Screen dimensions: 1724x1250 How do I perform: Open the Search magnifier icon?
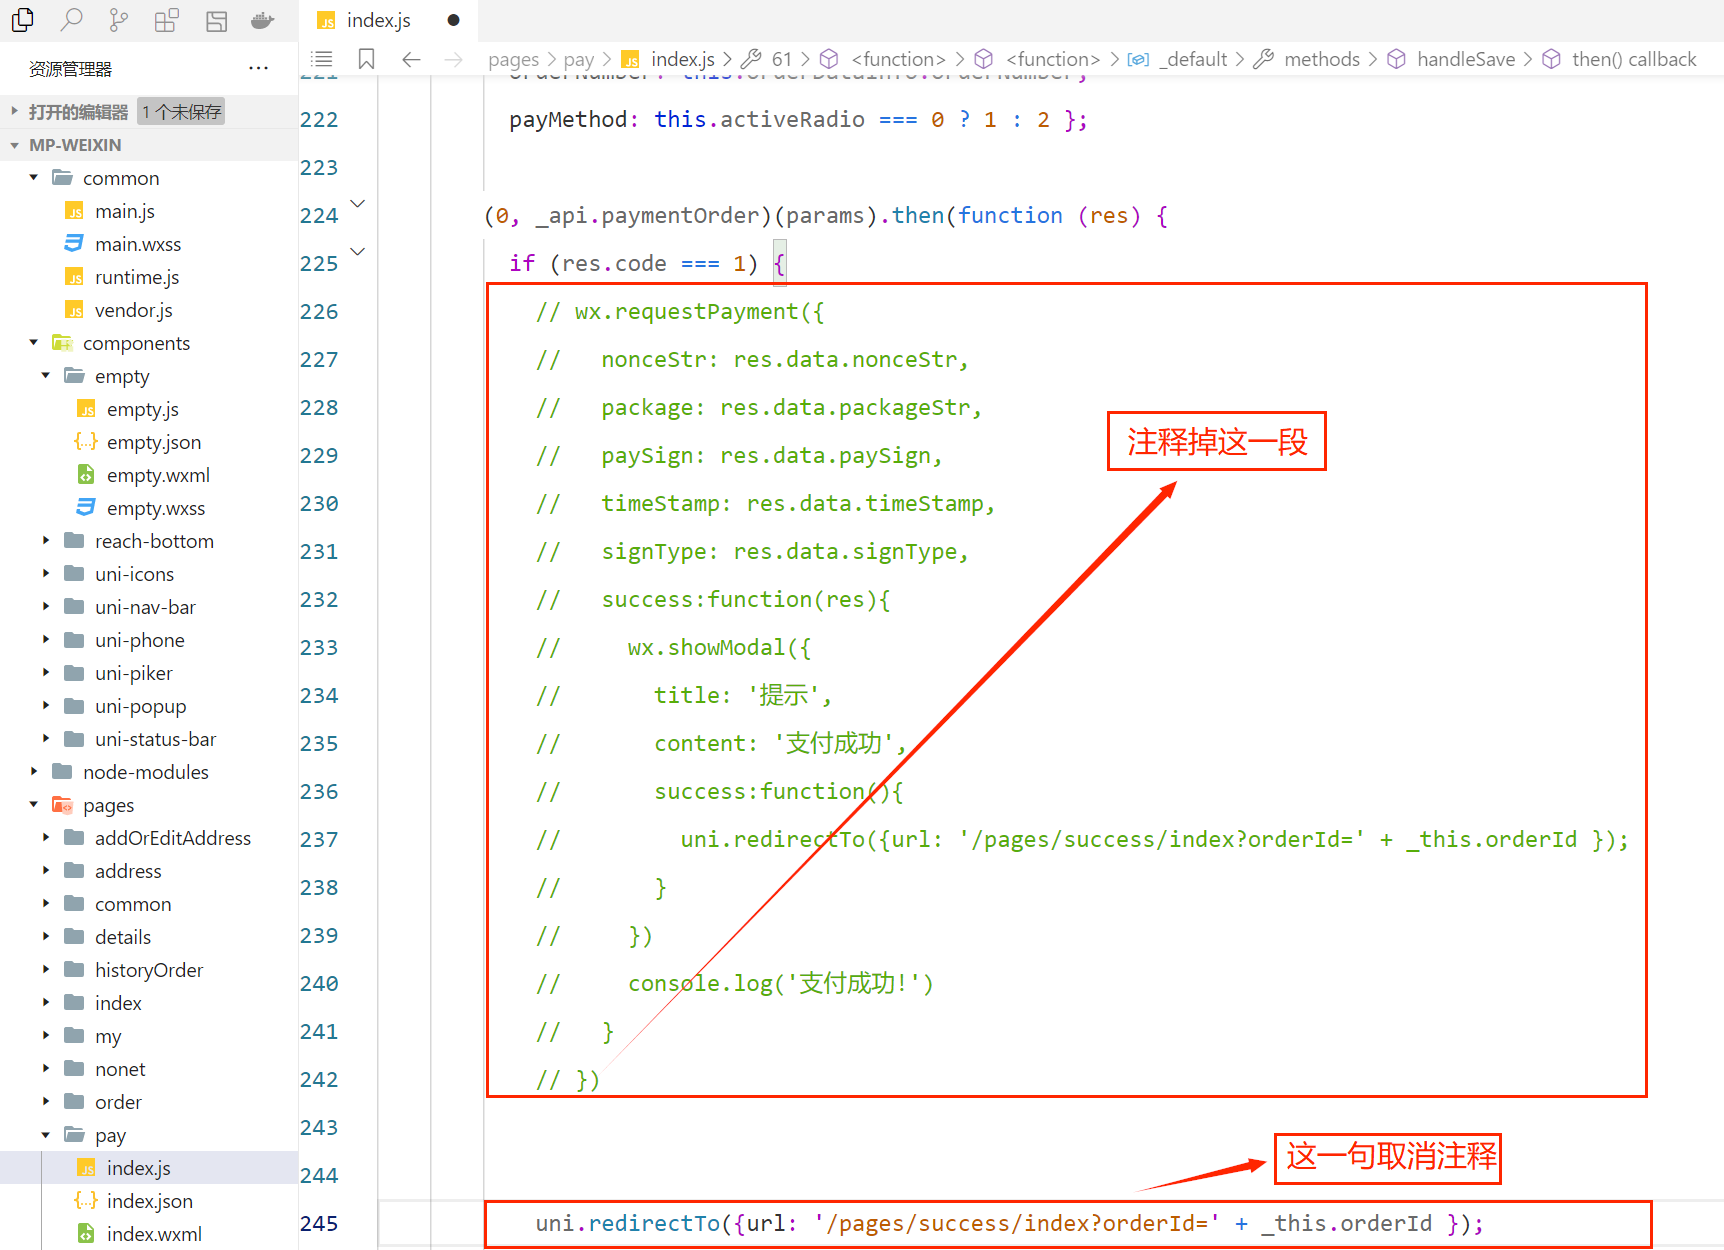71,20
